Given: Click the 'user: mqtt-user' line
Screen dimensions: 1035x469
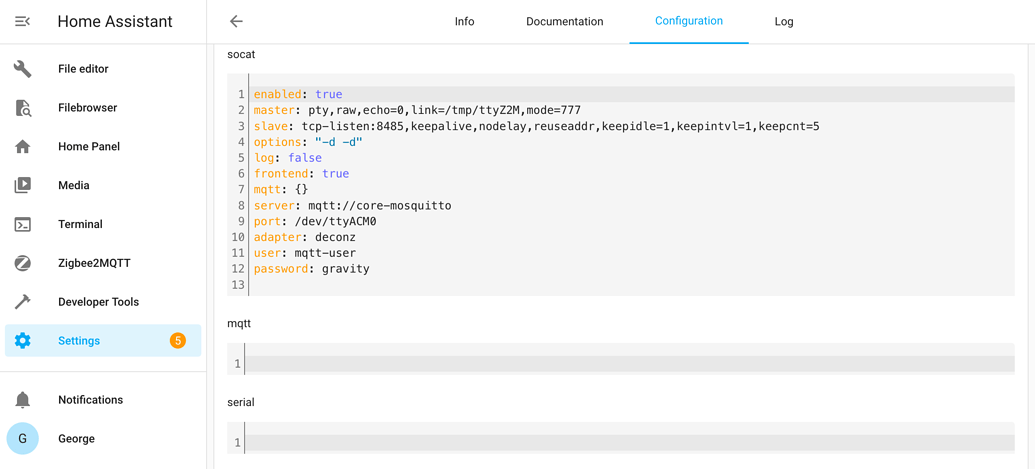Looking at the screenshot, I should coord(304,253).
